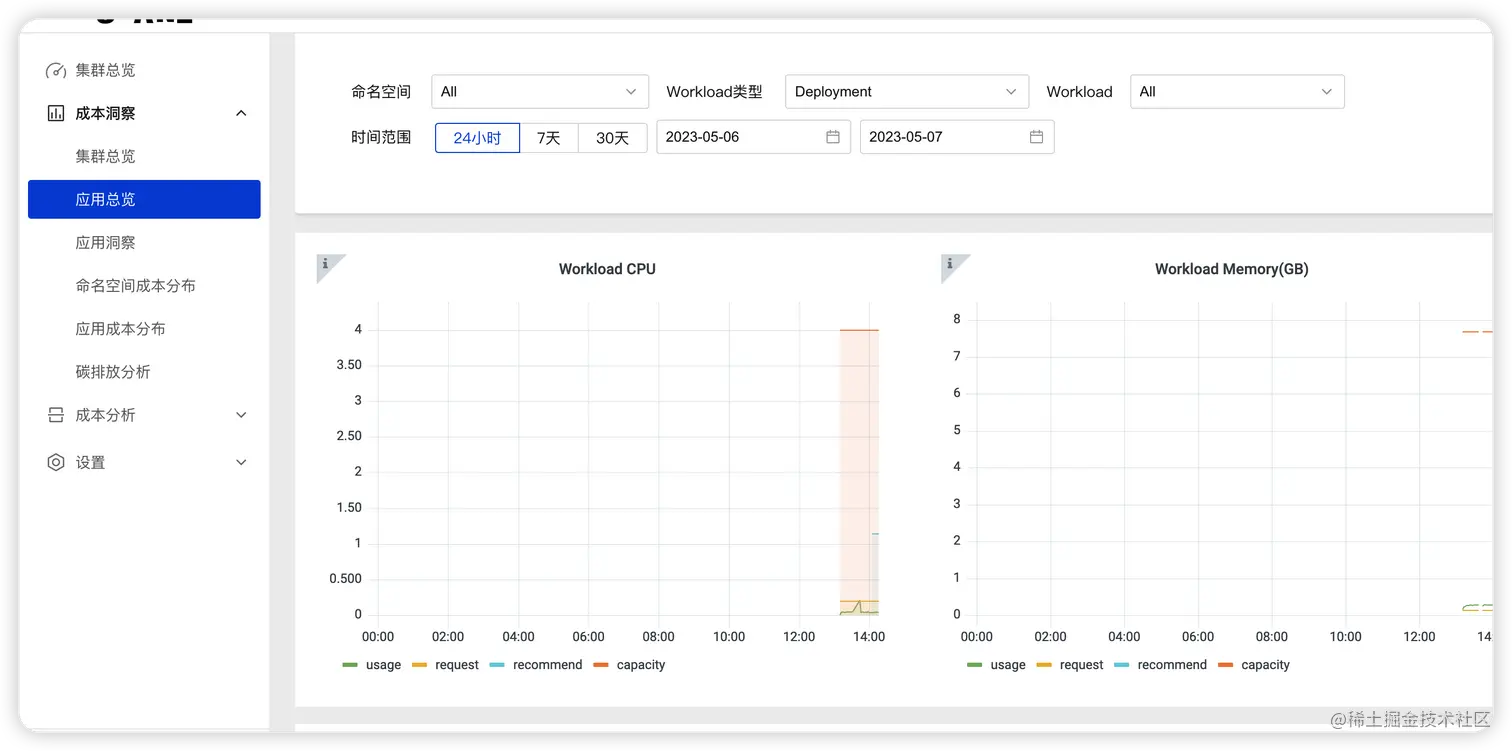Expand the 设置 menu chevron
This screenshot has width=1512, height=751.
pyautogui.click(x=241, y=462)
